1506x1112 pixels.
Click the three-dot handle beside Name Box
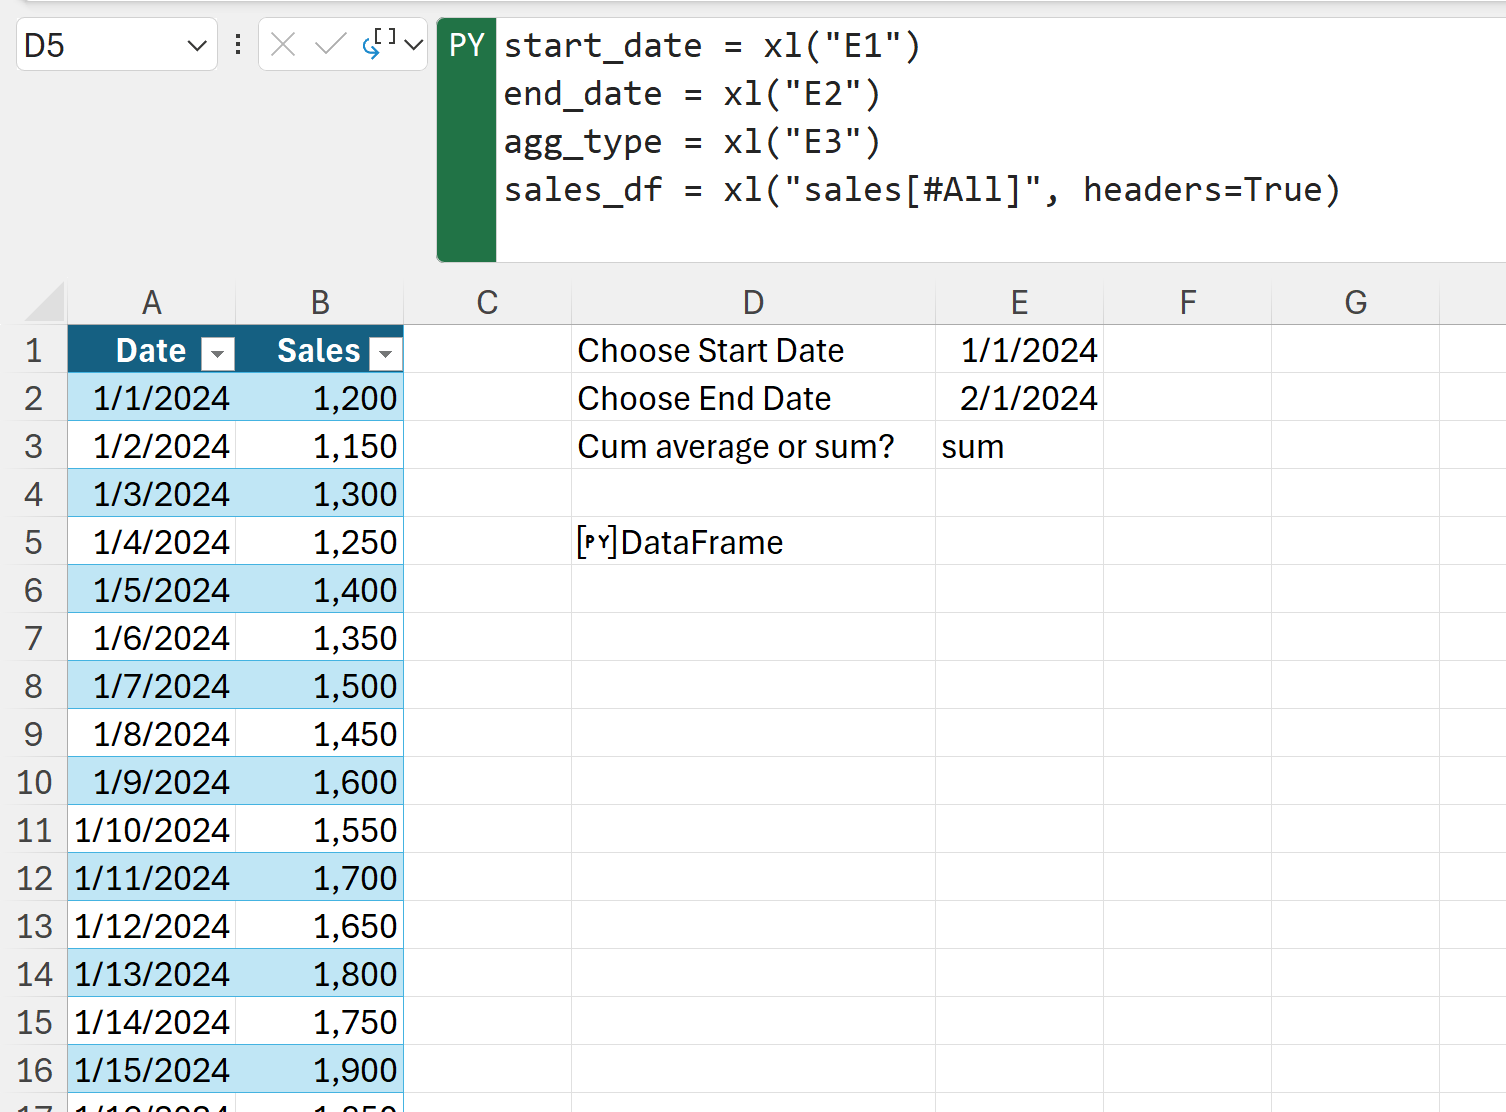(238, 45)
